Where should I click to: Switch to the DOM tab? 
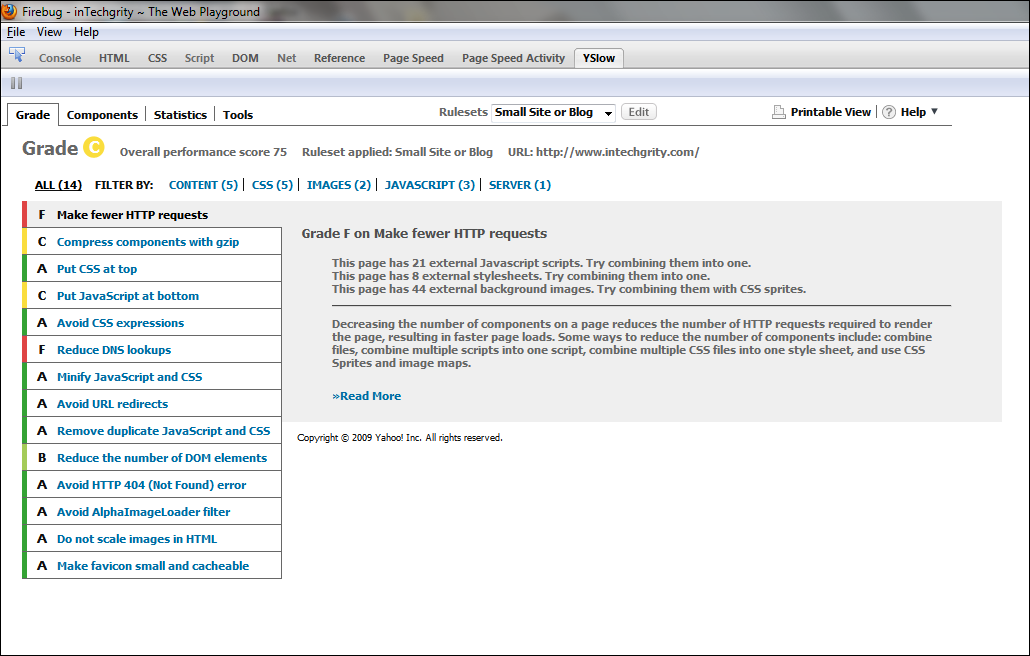(245, 58)
